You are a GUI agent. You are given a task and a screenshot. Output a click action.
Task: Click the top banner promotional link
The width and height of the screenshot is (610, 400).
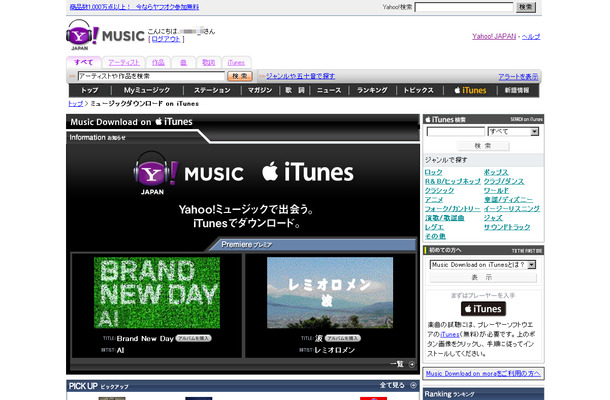point(134,7)
